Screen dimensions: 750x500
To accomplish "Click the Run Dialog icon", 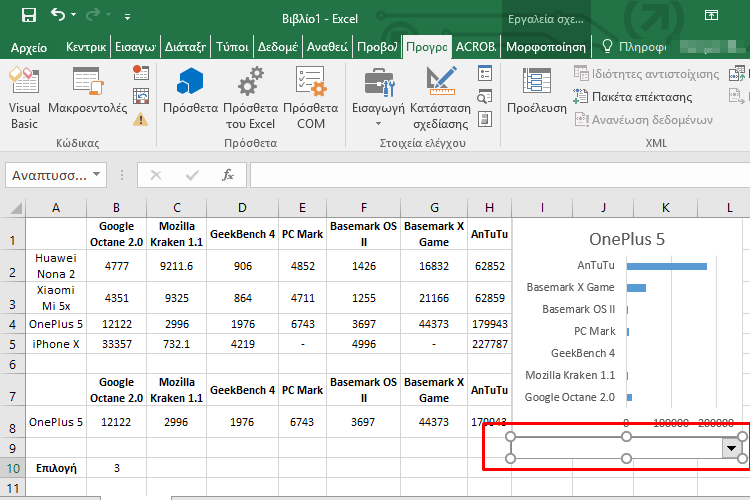I will coord(485,119).
